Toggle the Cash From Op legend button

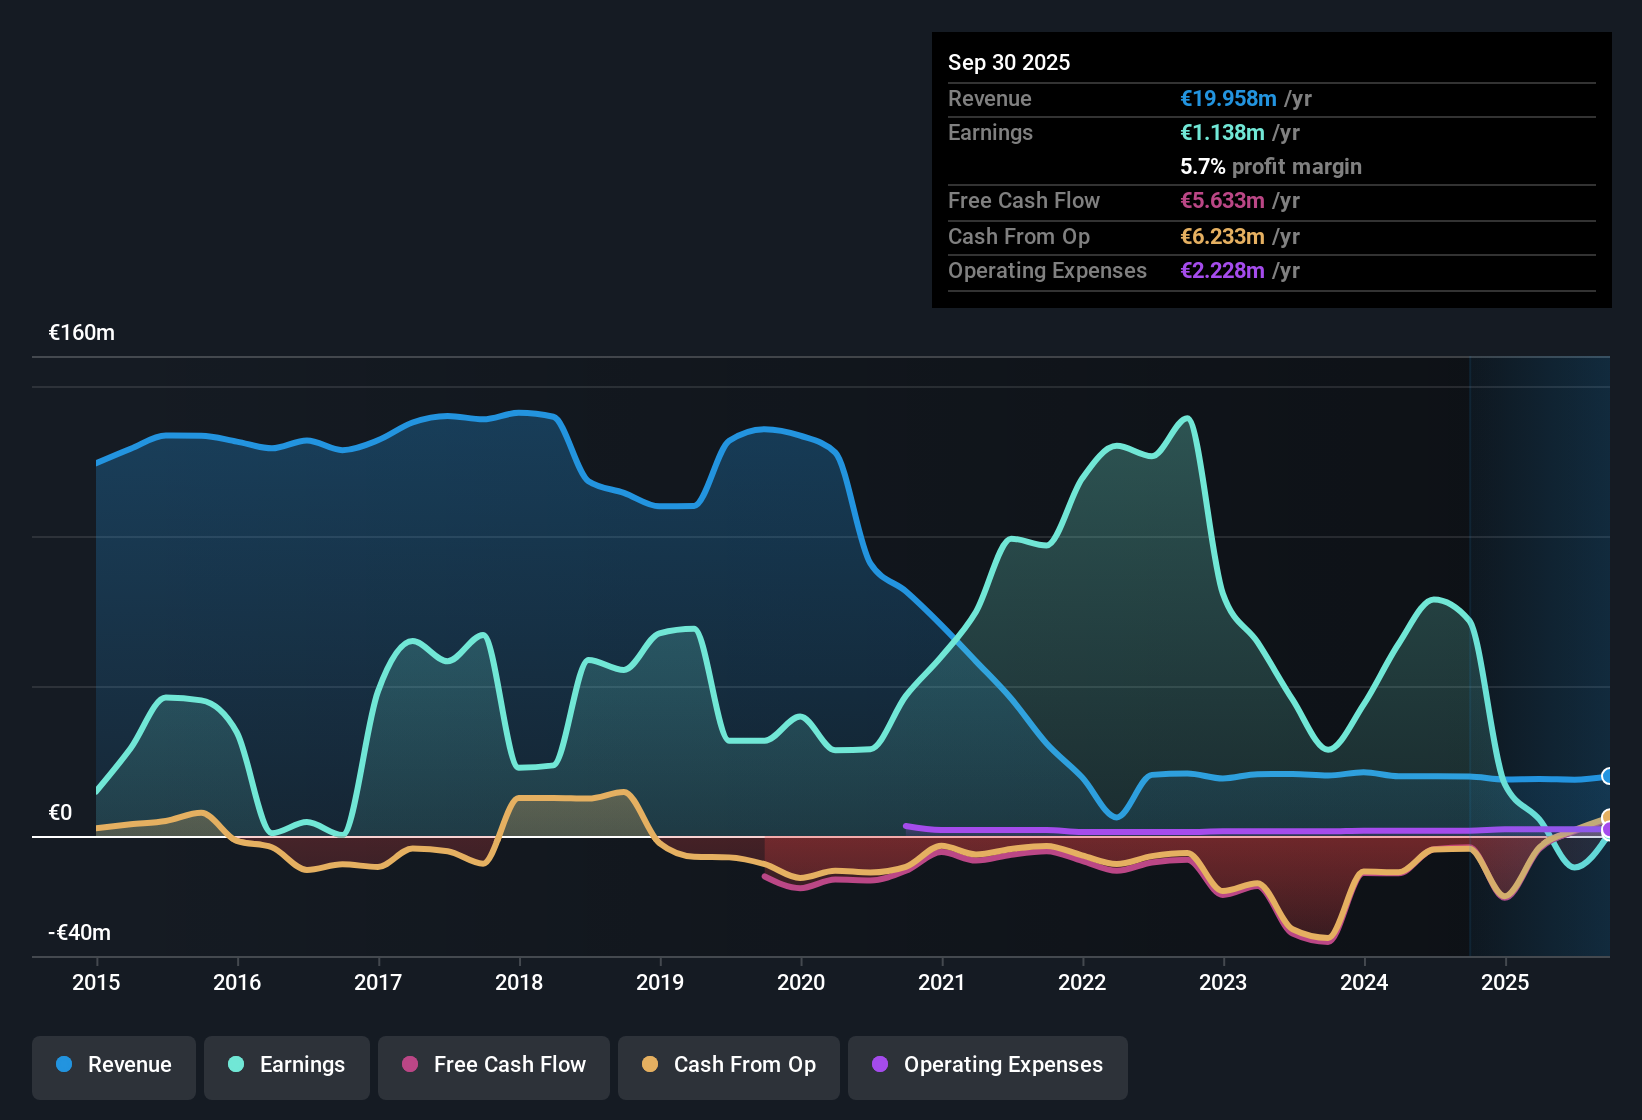729,1065
